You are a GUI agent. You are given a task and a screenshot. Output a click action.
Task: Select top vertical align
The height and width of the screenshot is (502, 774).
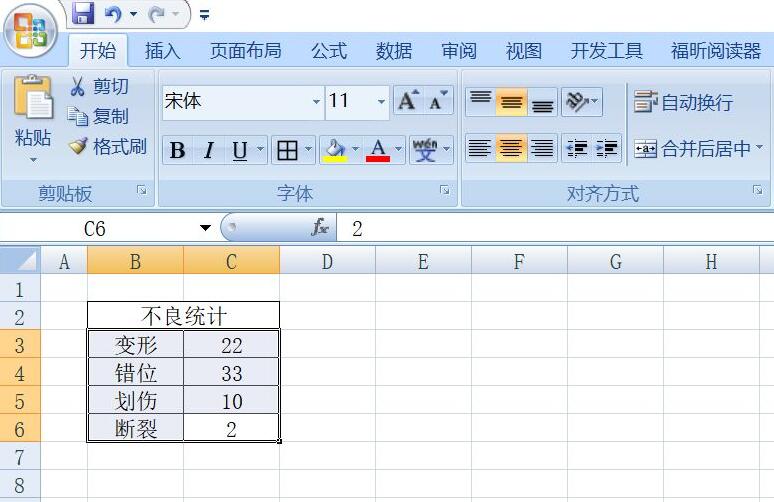pyautogui.click(x=480, y=102)
